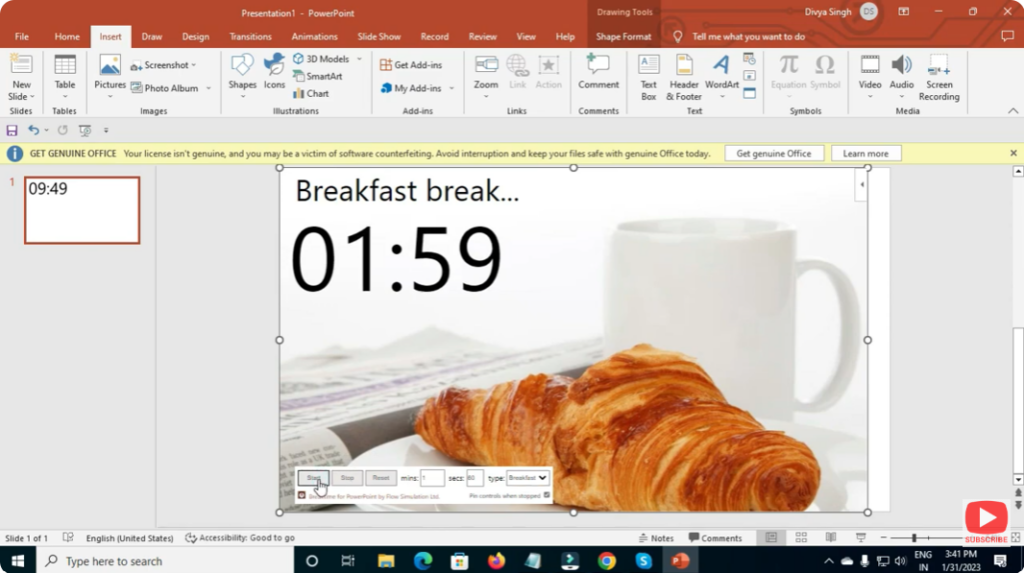Expand the Screenshot dropdown
The width and height of the screenshot is (1024, 573).
tap(193, 65)
